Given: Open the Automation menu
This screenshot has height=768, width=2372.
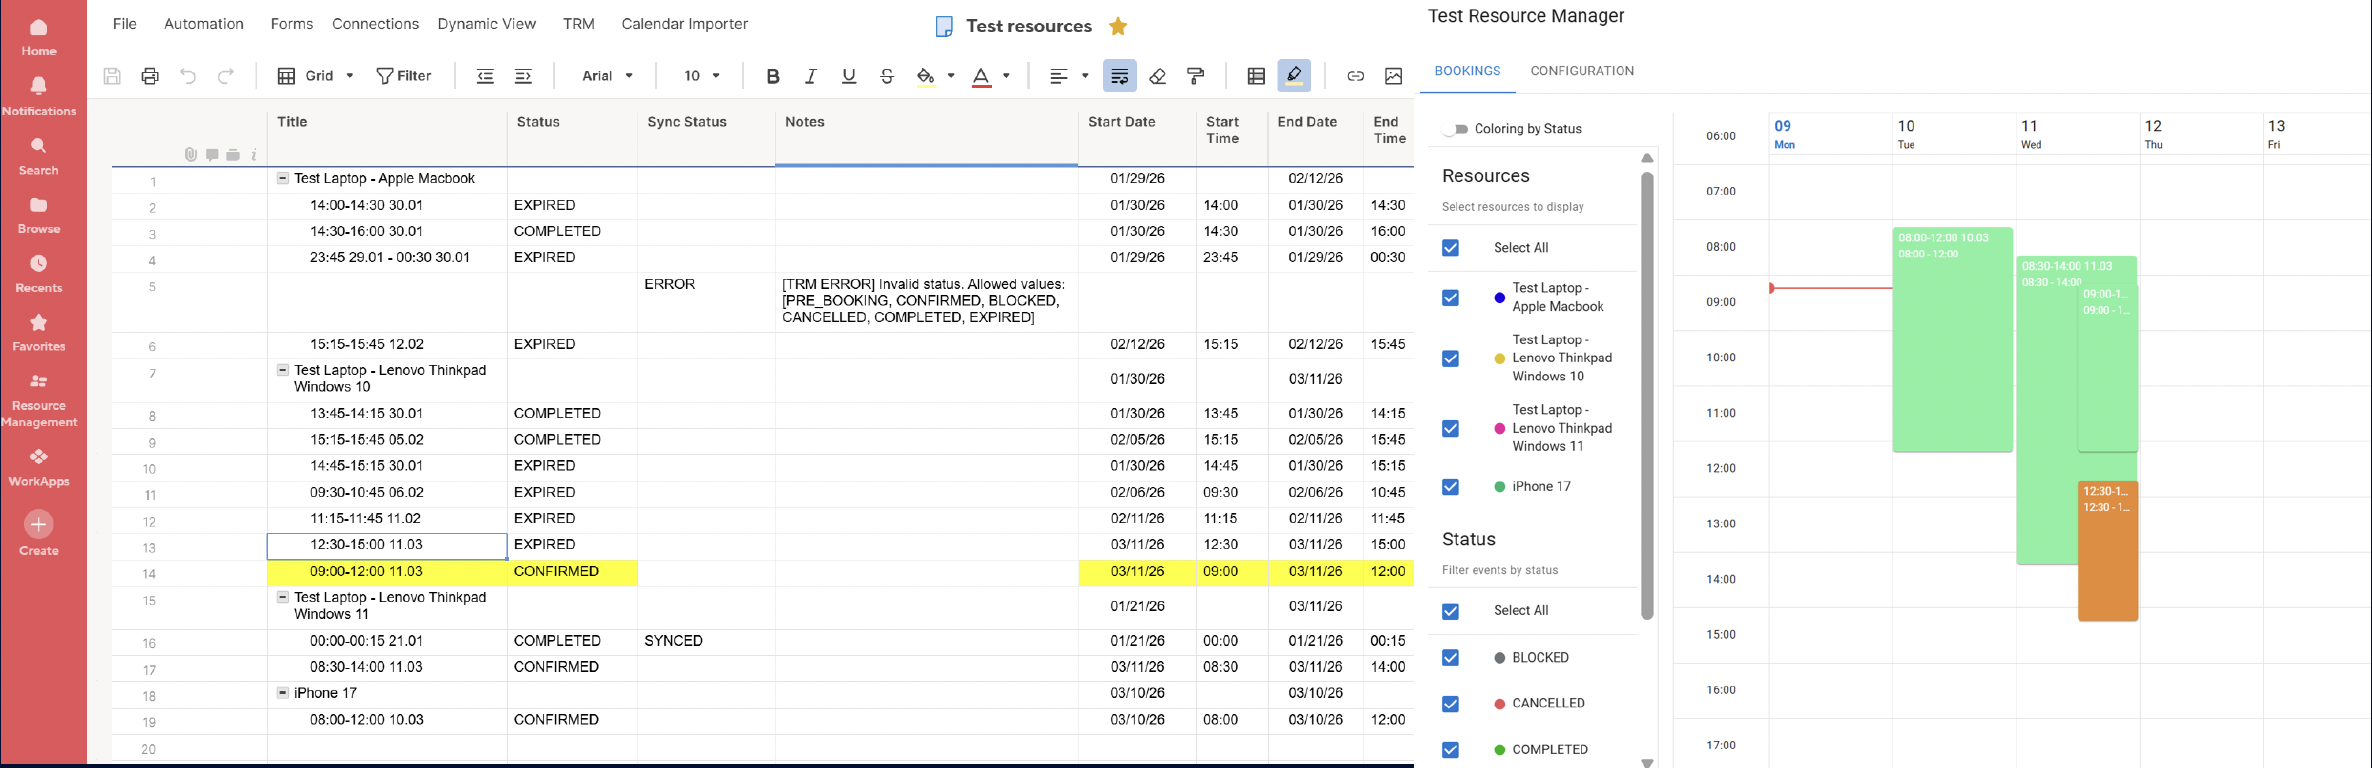Looking at the screenshot, I should pyautogui.click(x=203, y=24).
